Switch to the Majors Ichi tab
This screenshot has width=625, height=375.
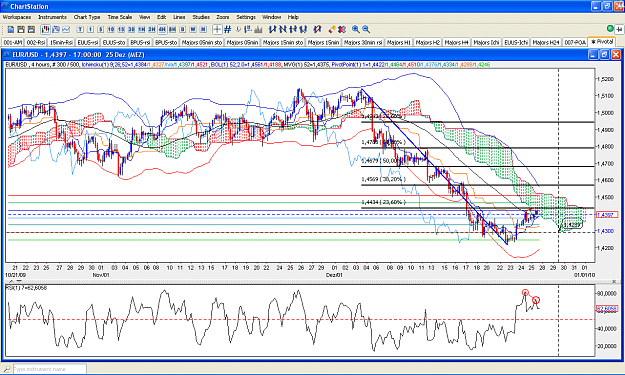click(x=486, y=42)
